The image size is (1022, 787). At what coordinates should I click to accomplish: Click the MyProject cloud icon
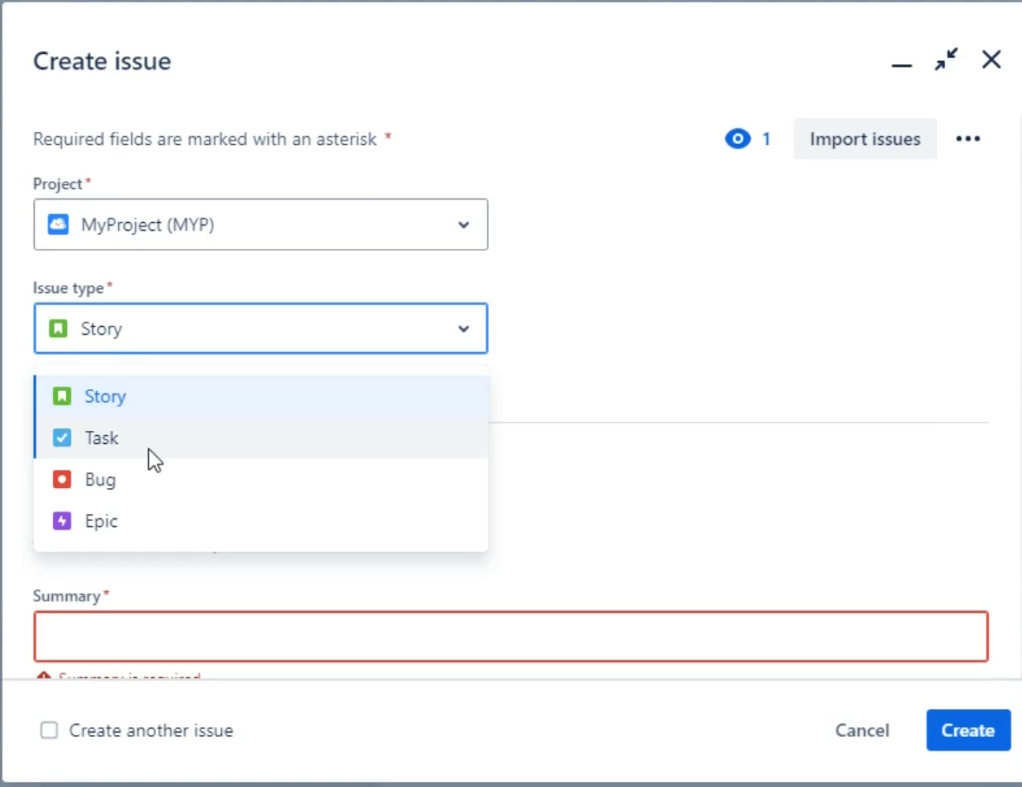(58, 224)
